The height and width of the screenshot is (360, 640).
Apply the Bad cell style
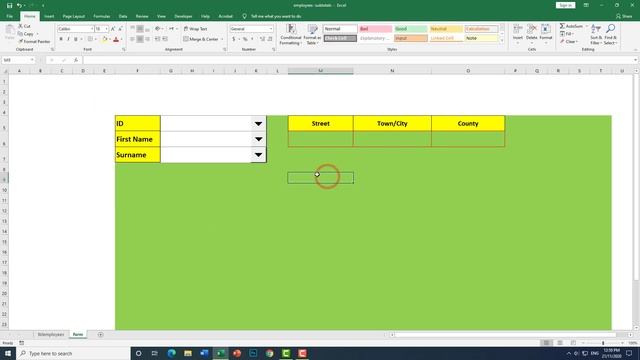376,29
